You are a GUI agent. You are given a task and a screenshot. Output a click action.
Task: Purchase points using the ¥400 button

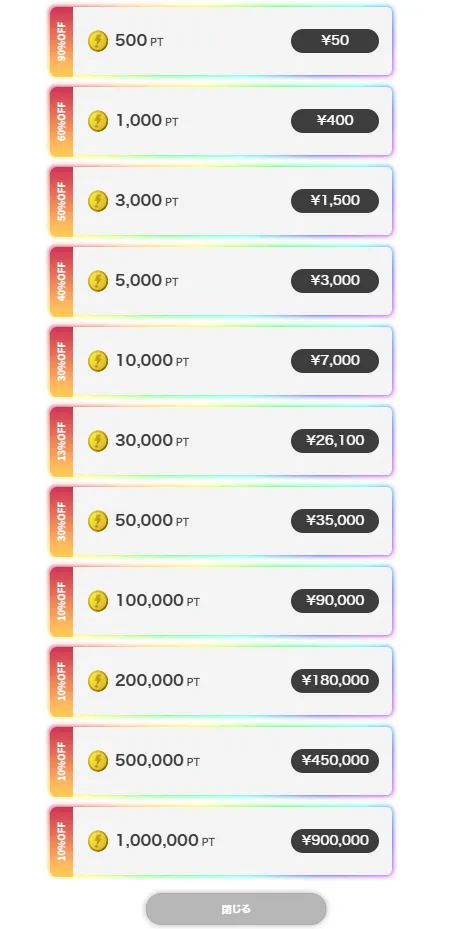tap(335, 121)
